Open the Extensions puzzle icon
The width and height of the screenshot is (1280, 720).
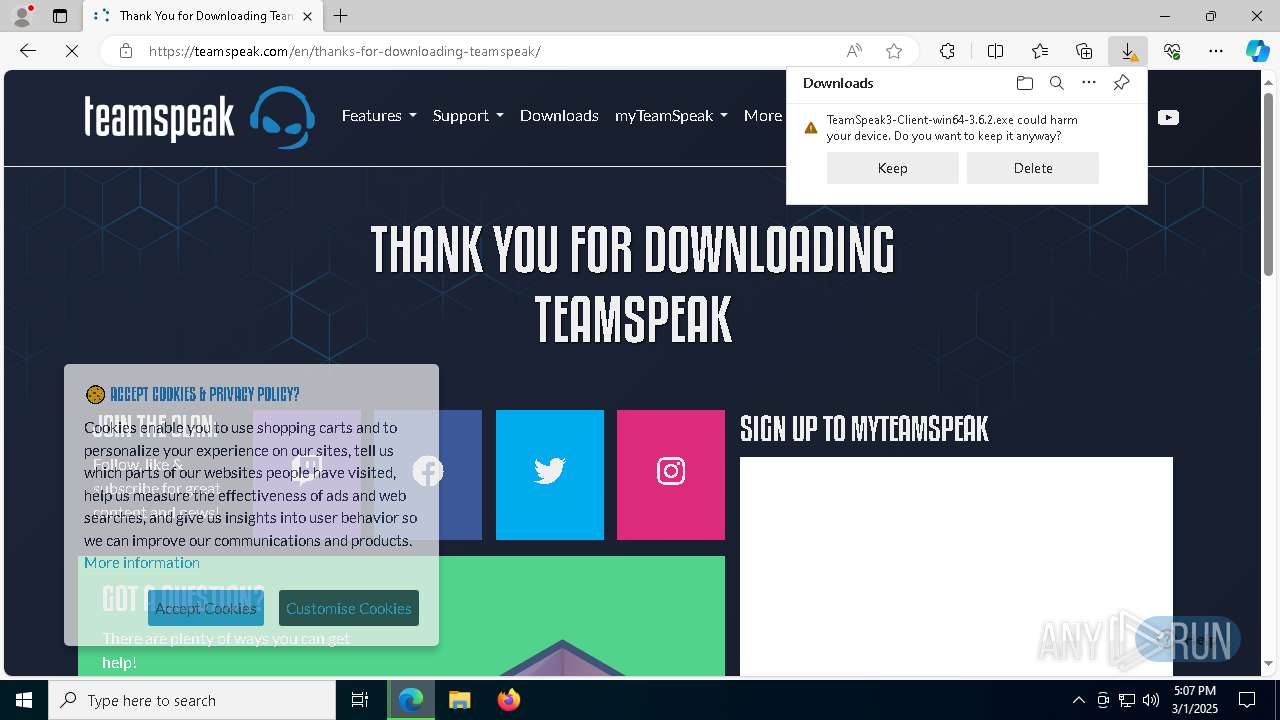[x=947, y=51]
